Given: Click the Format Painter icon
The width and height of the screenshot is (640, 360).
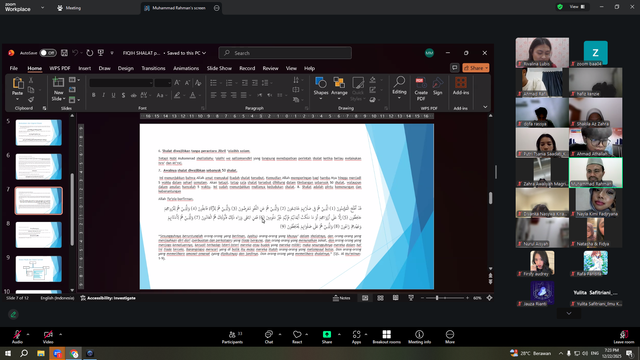Looking at the screenshot, I should tap(31, 100).
